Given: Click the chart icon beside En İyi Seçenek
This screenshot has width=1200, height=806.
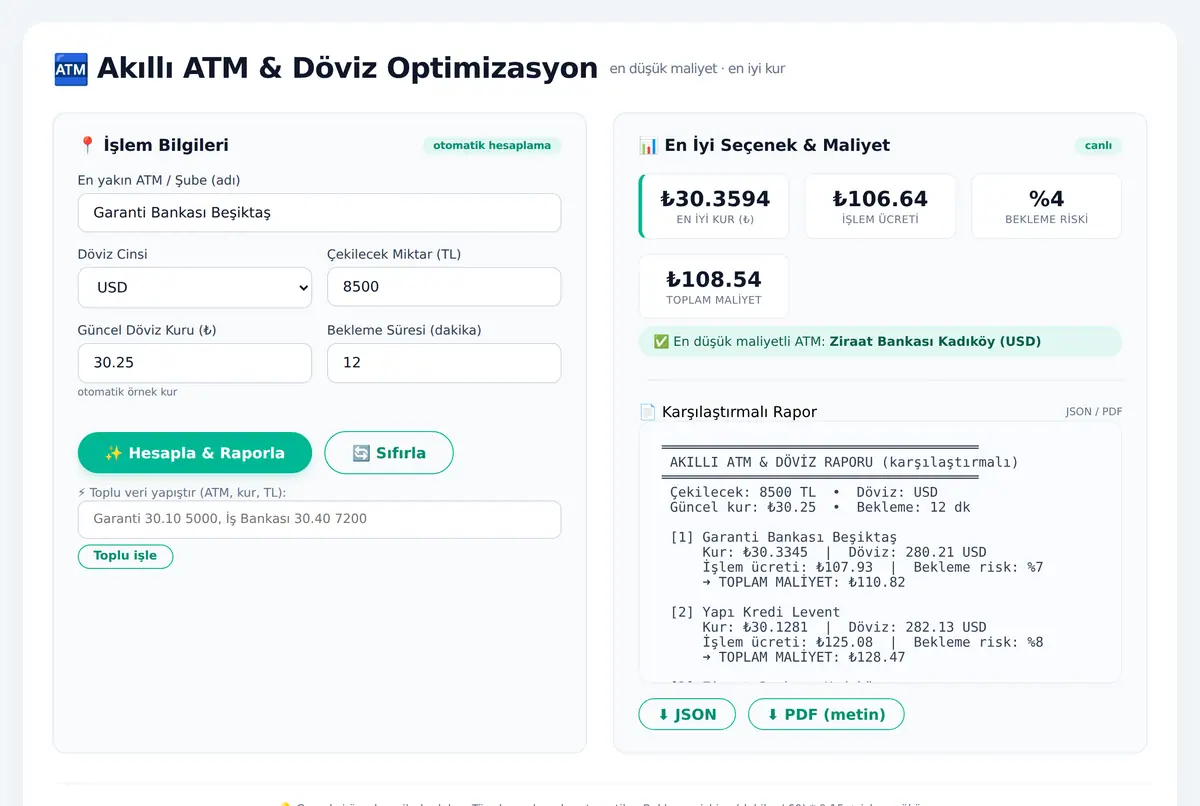Looking at the screenshot, I should tap(648, 145).
